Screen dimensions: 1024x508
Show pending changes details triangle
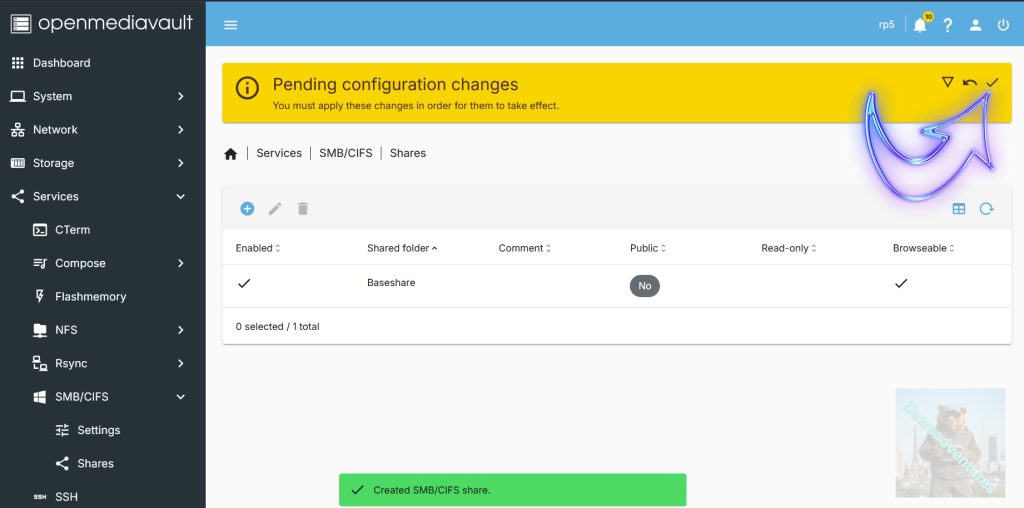947,82
